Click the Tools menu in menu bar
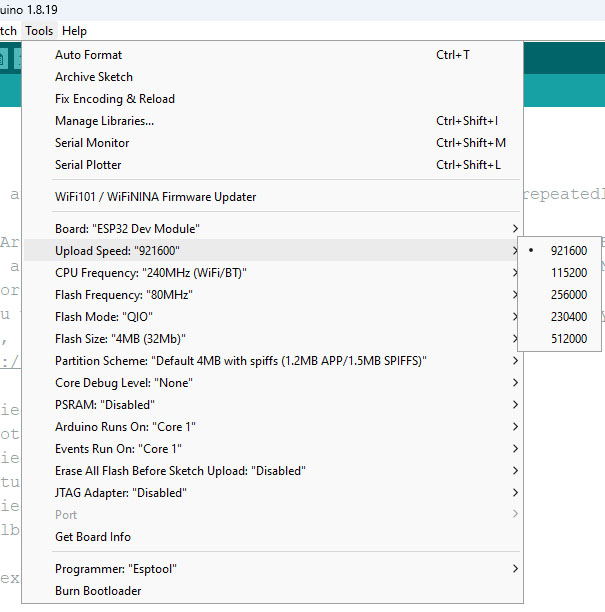 coord(39,31)
